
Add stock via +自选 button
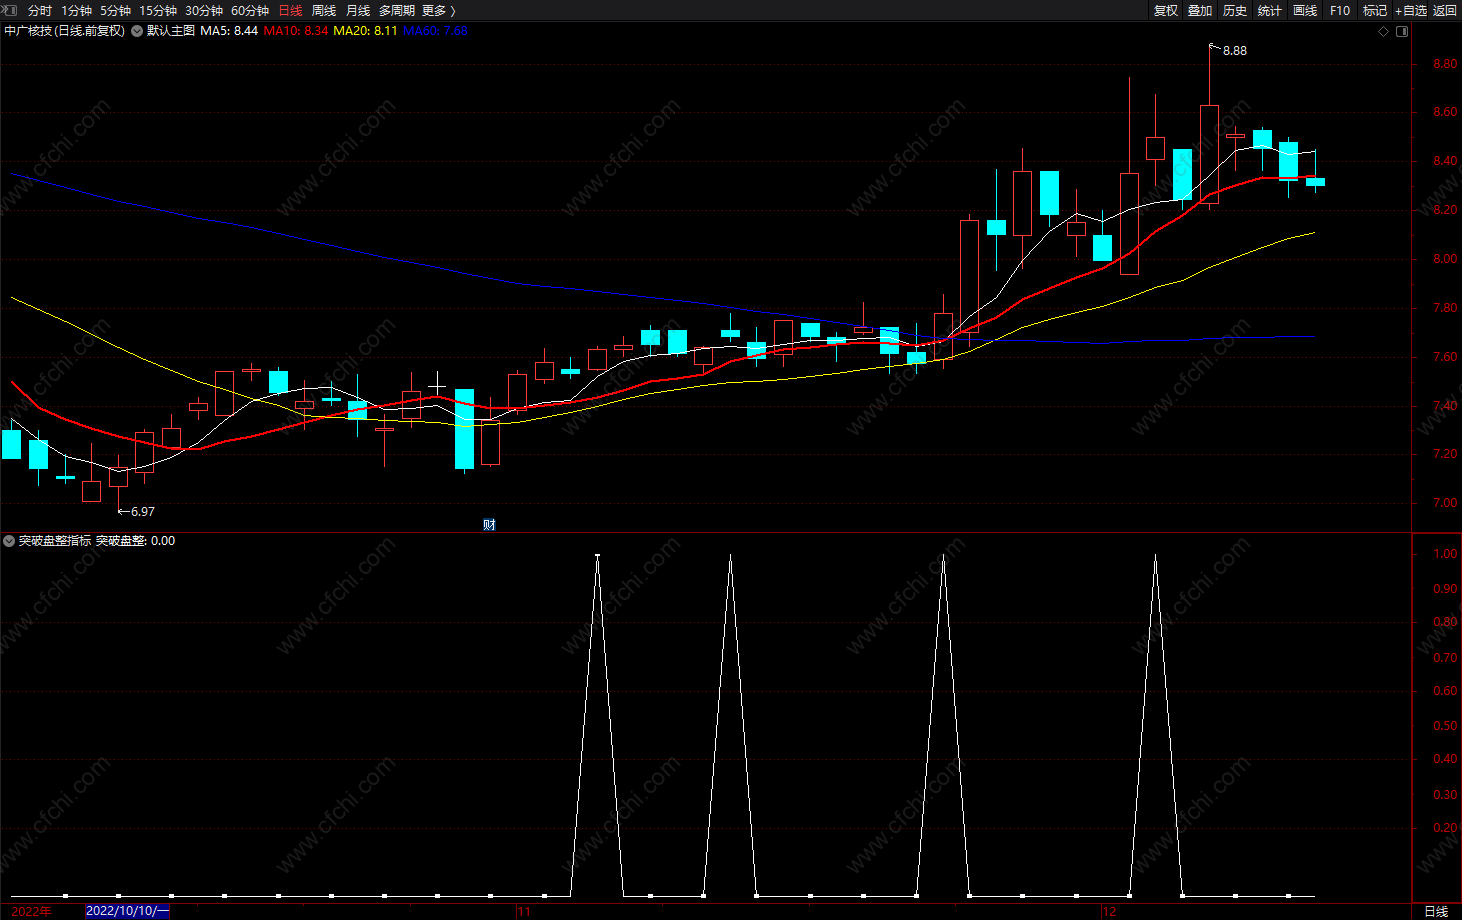tap(1411, 10)
